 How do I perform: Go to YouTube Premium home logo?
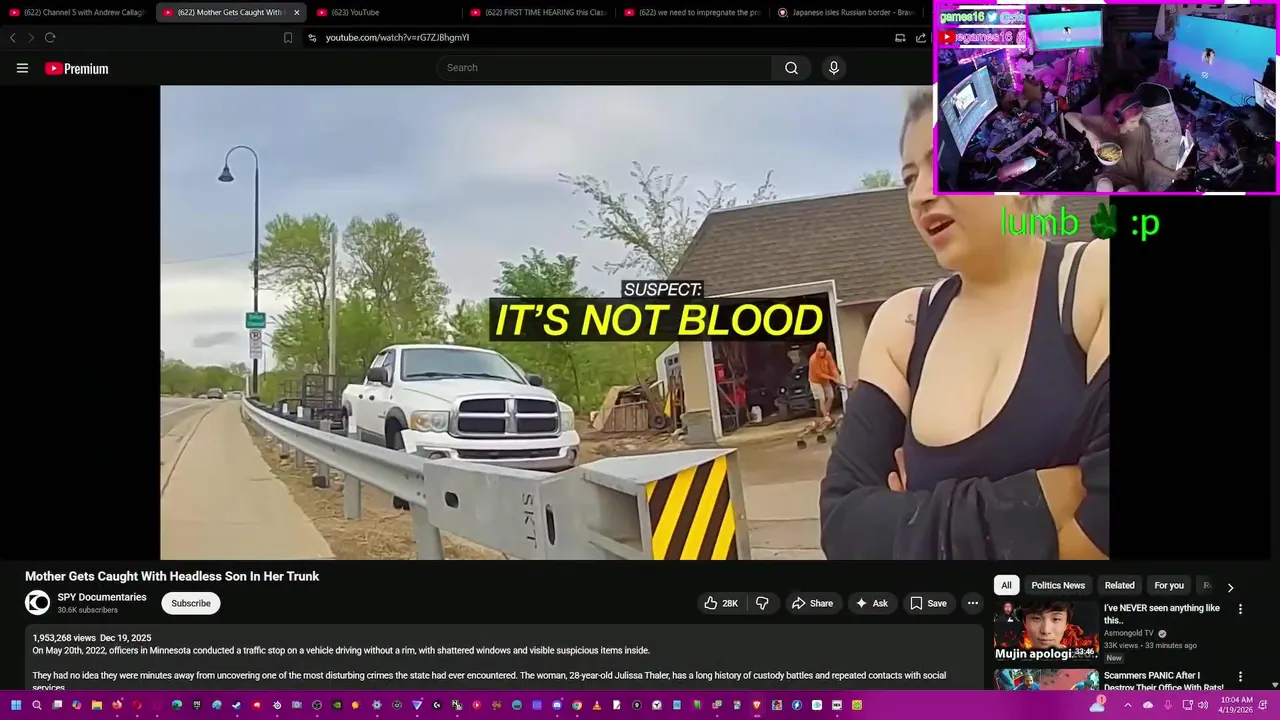76,68
